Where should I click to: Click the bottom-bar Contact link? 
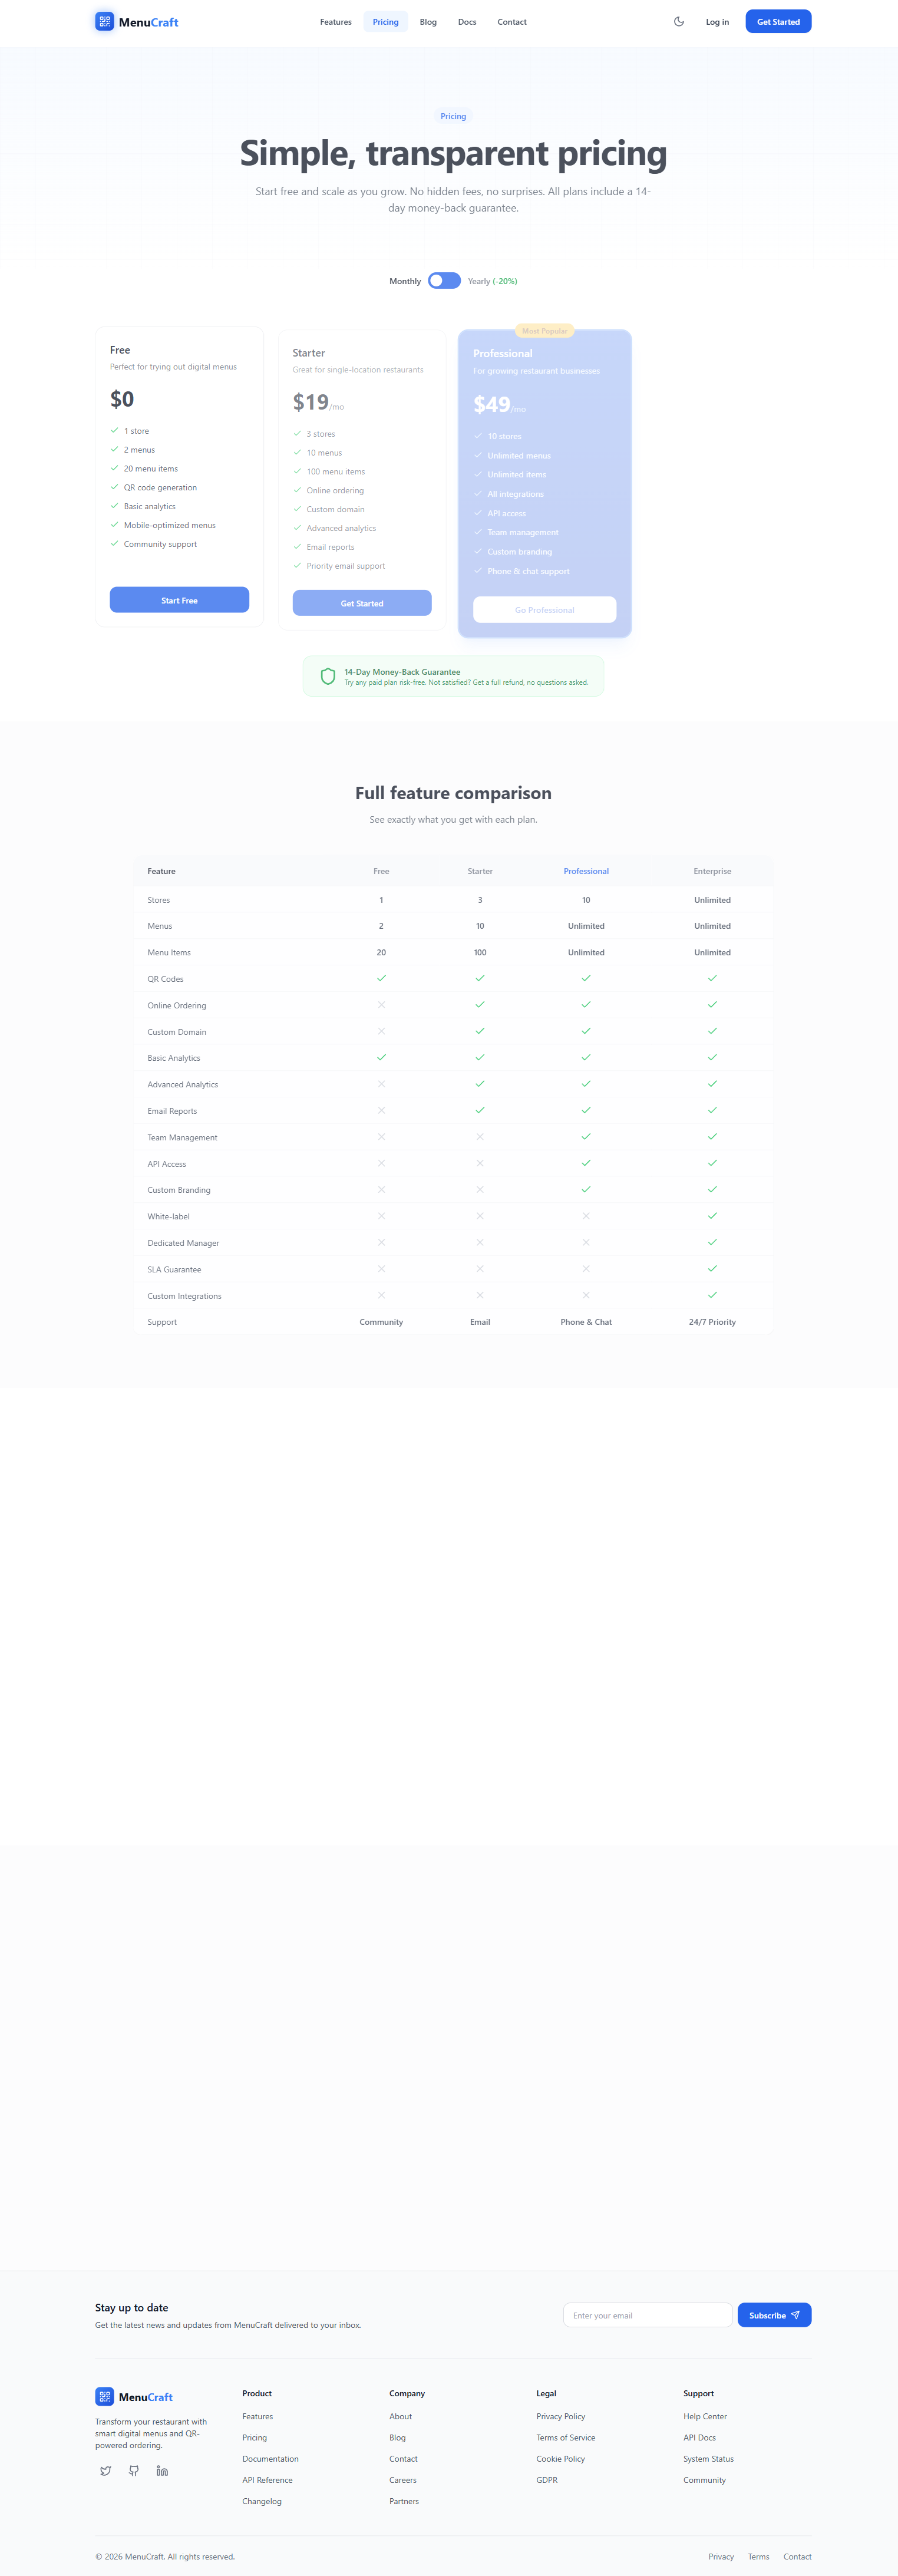pyautogui.click(x=797, y=2556)
